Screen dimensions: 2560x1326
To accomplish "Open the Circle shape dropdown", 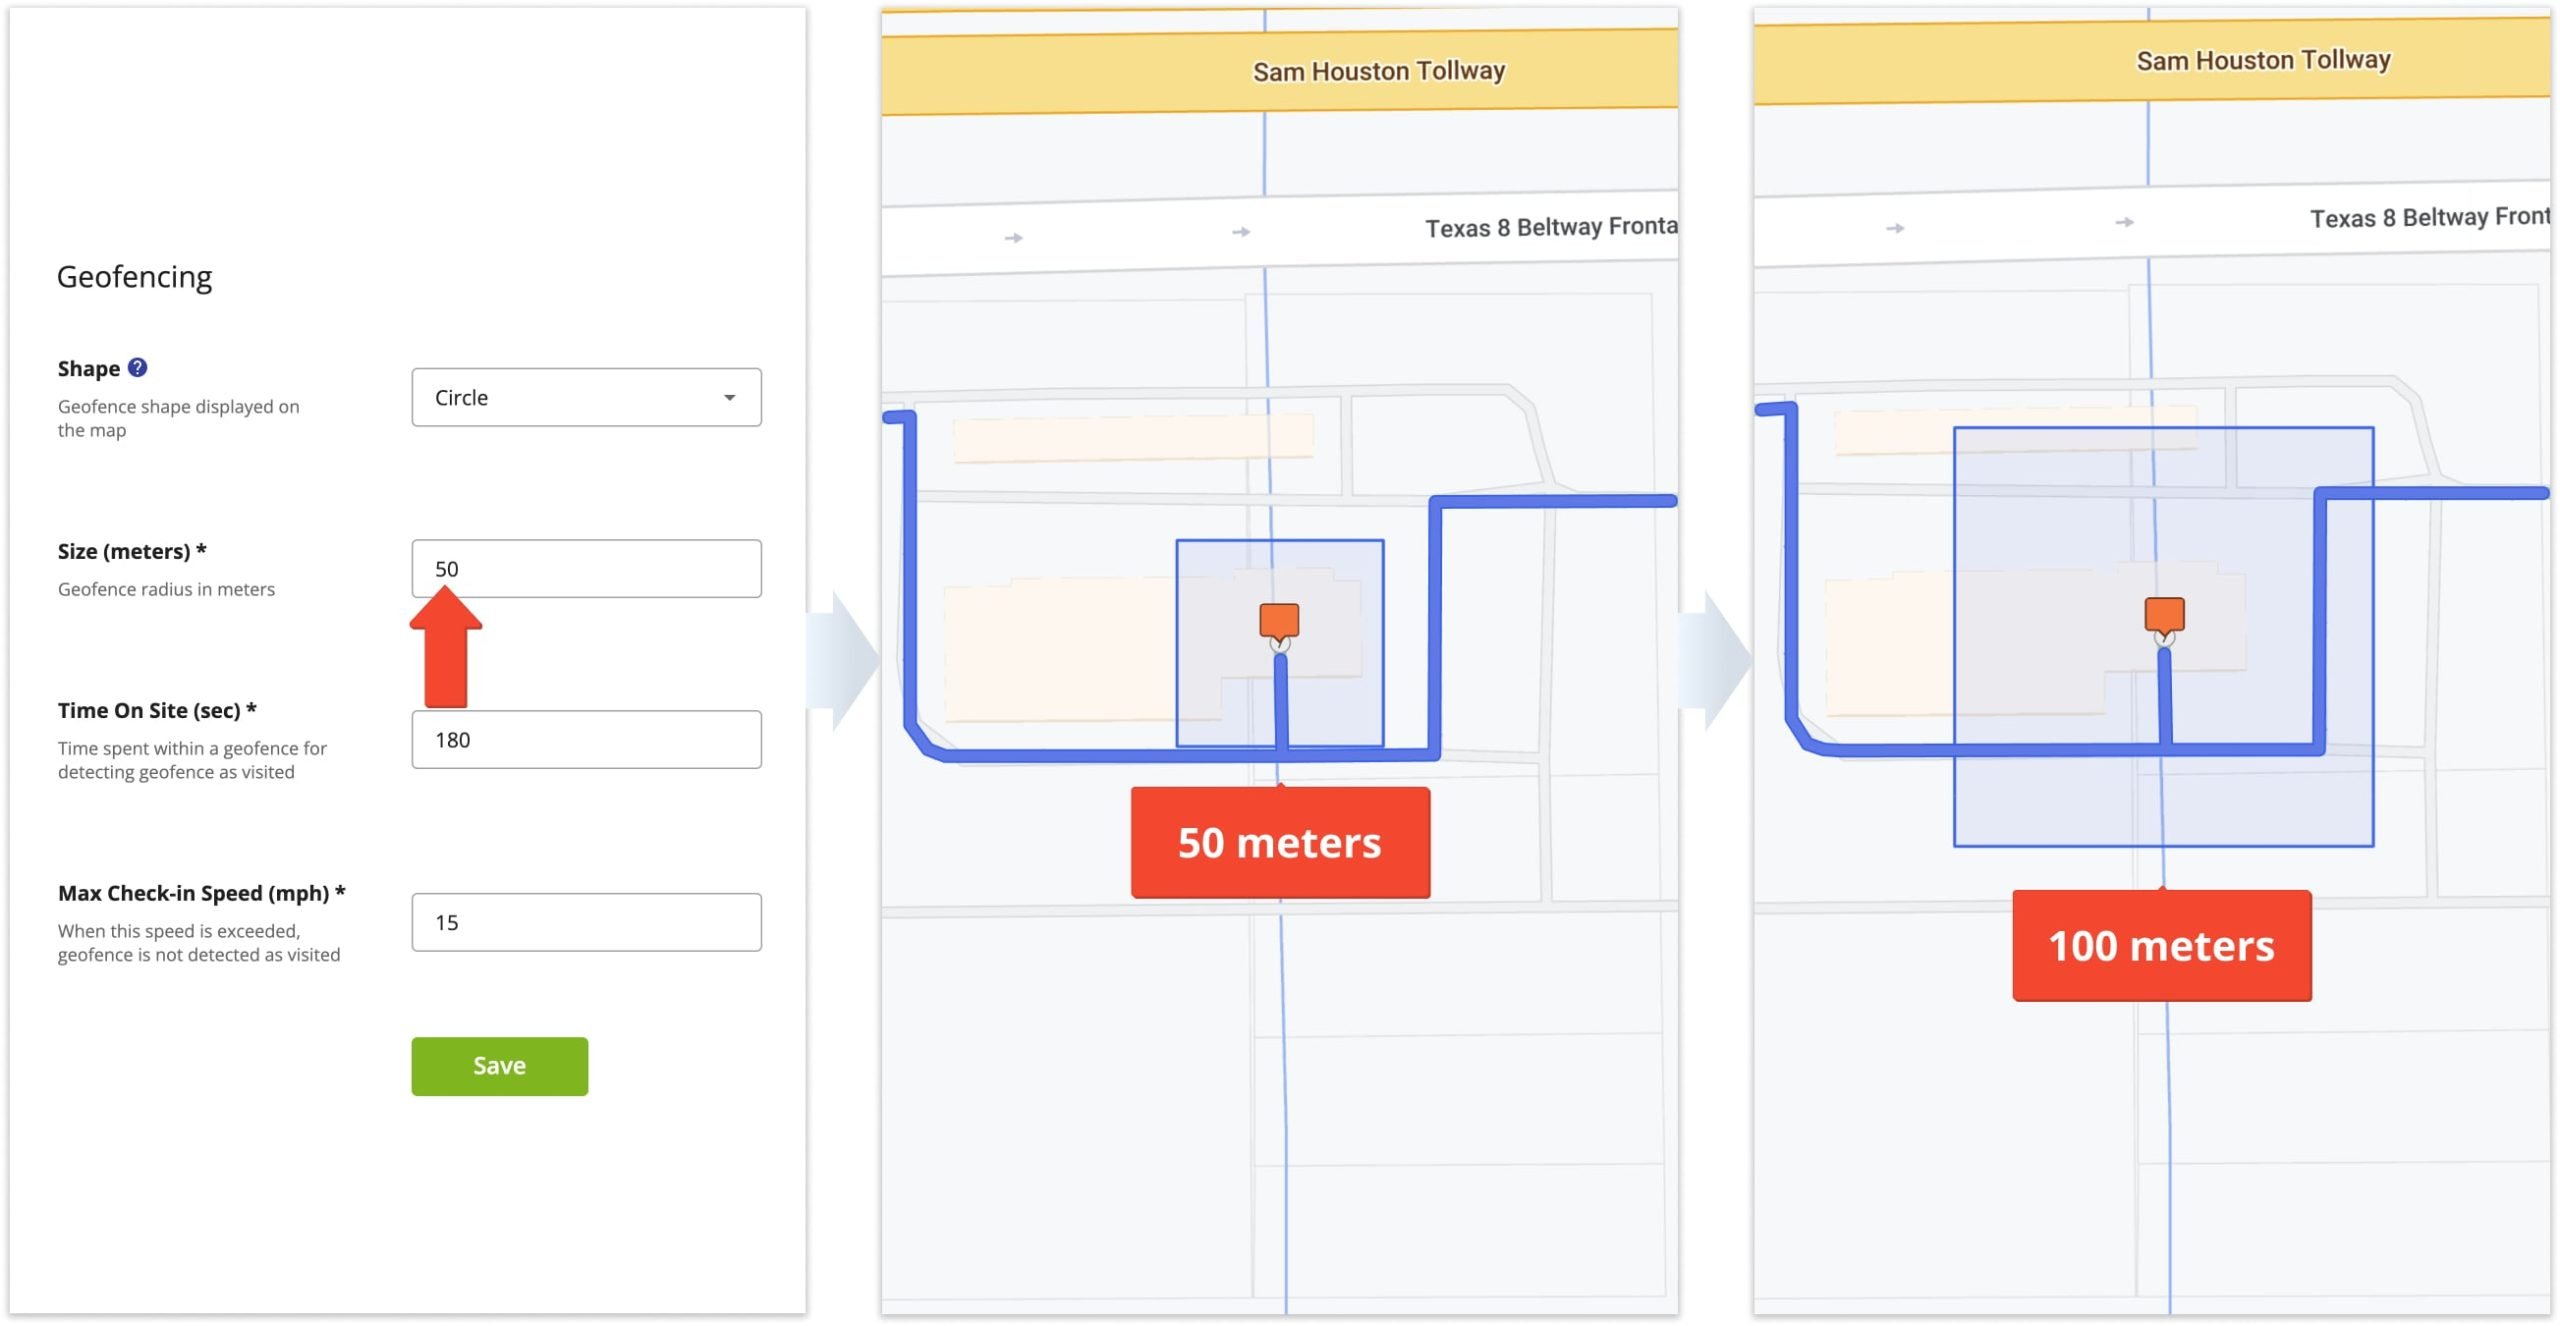I will point(586,397).
